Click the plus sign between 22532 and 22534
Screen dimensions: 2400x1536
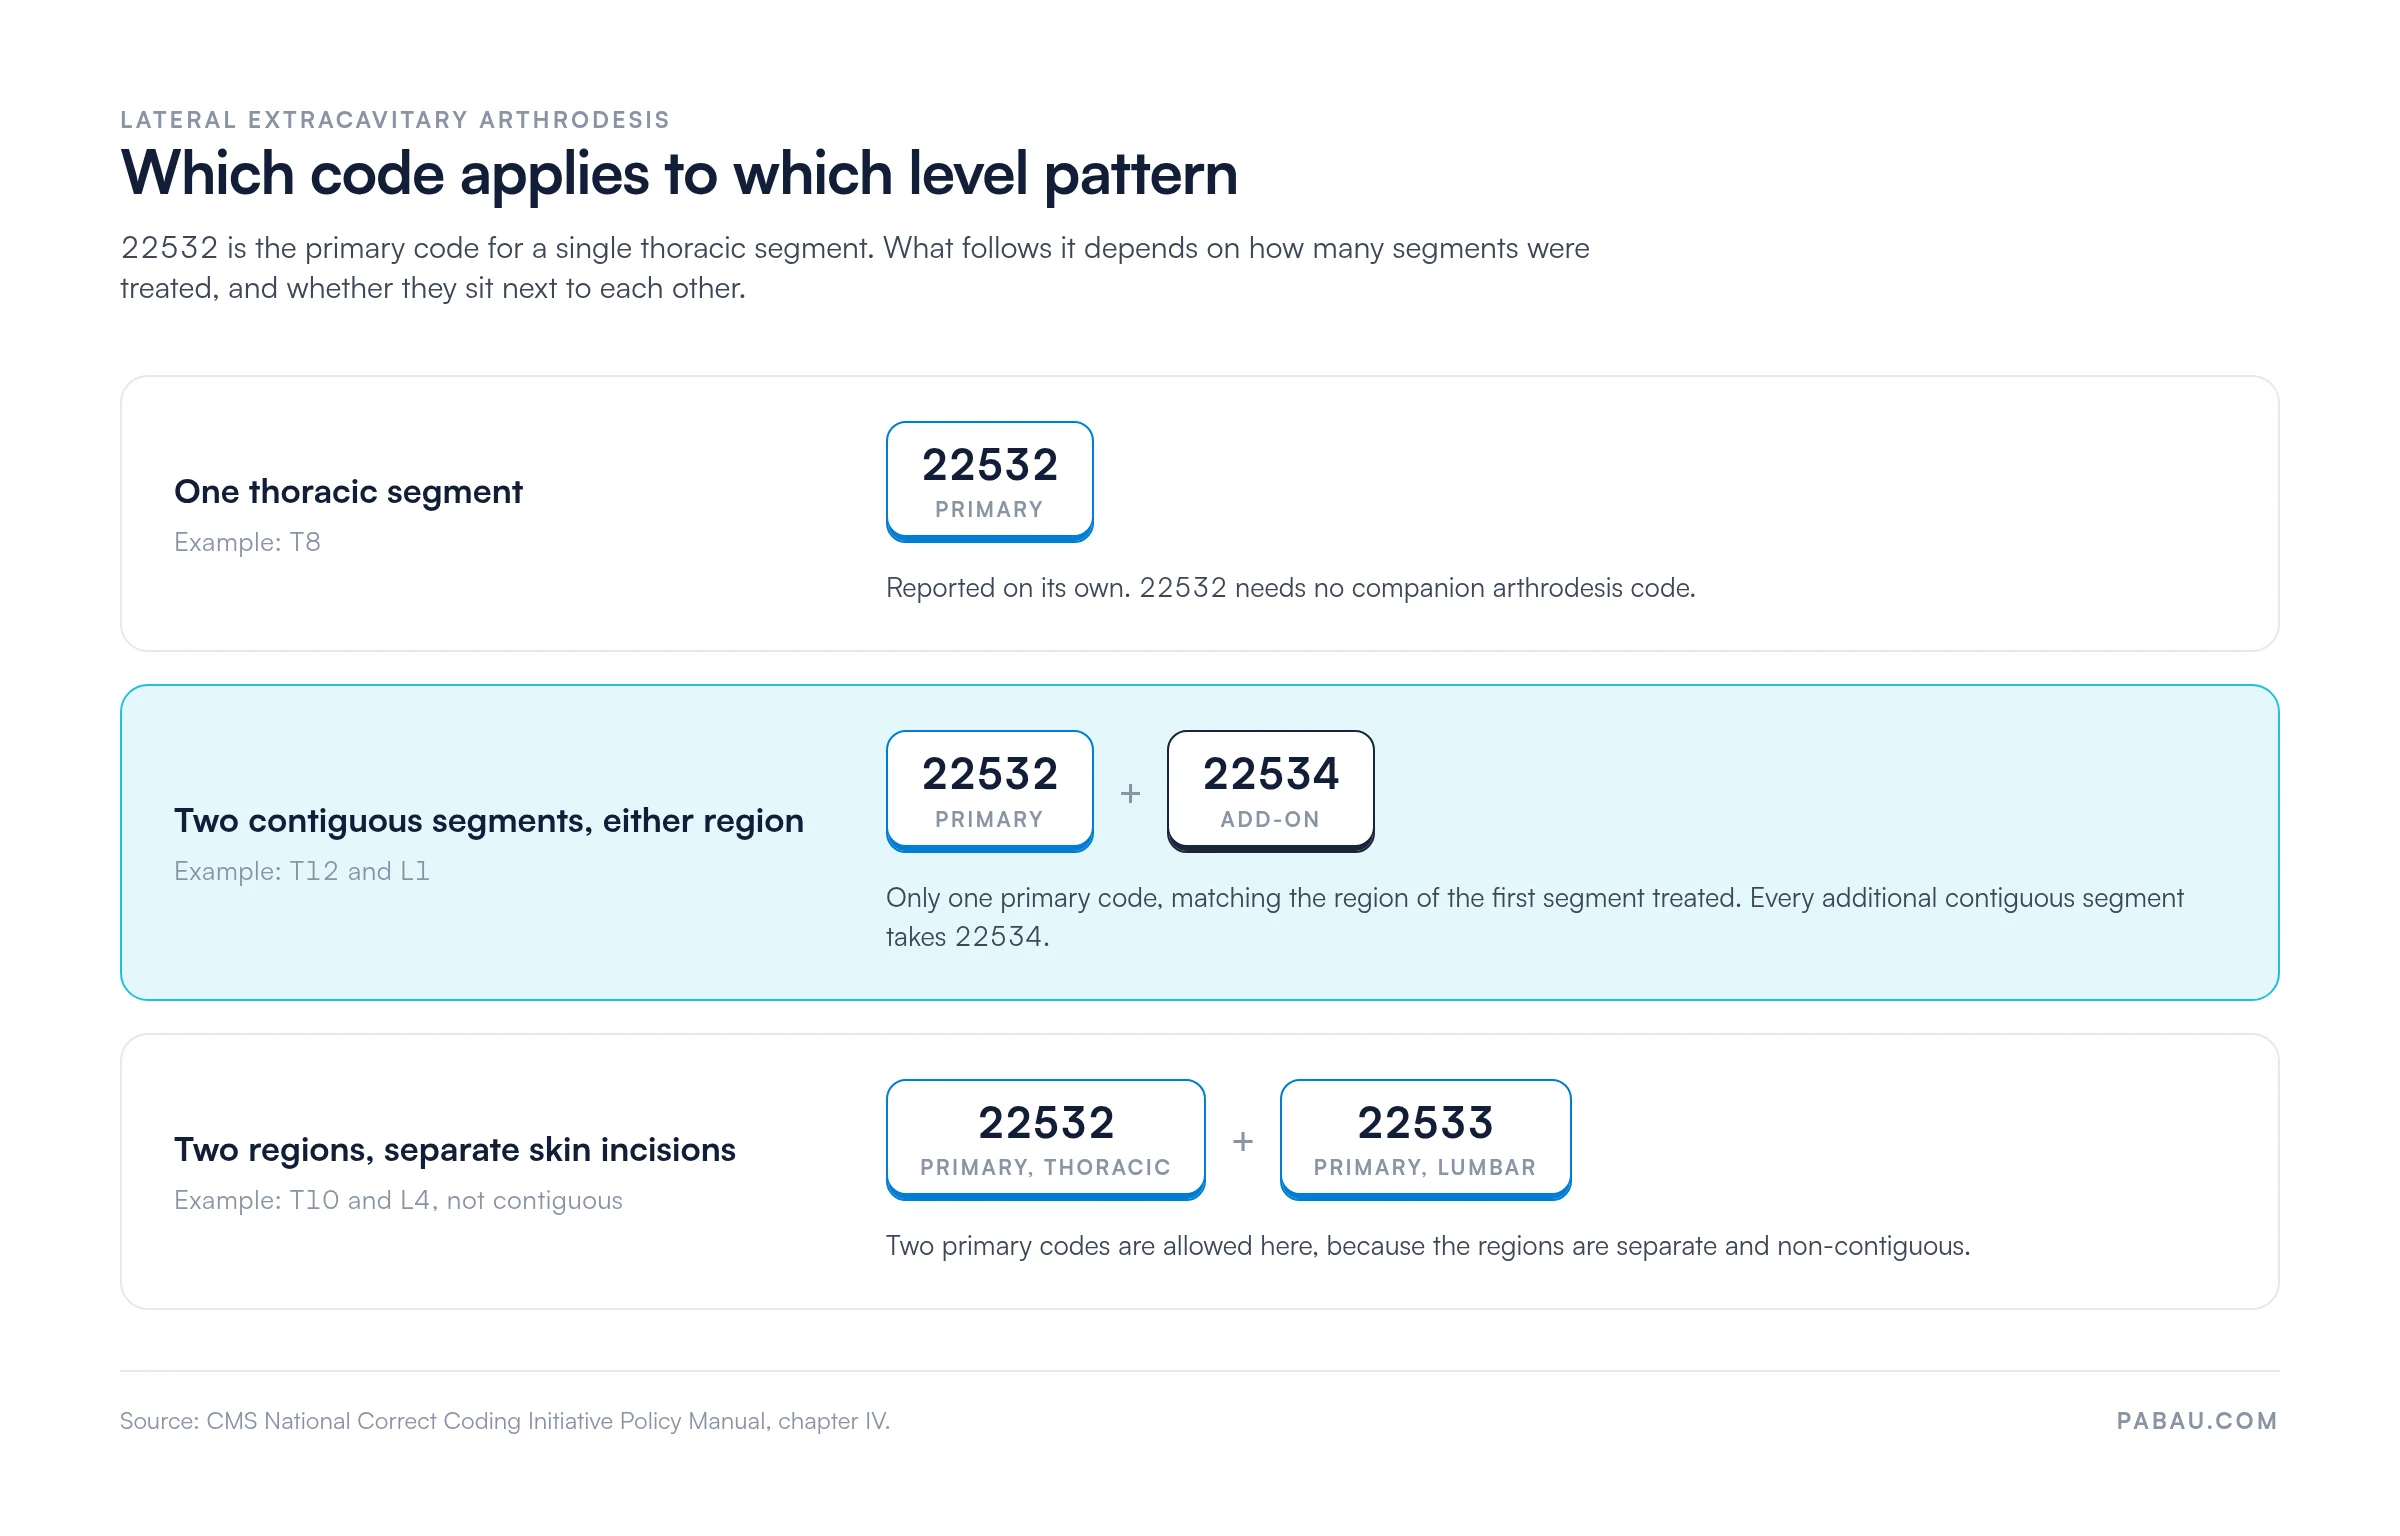click(1130, 793)
